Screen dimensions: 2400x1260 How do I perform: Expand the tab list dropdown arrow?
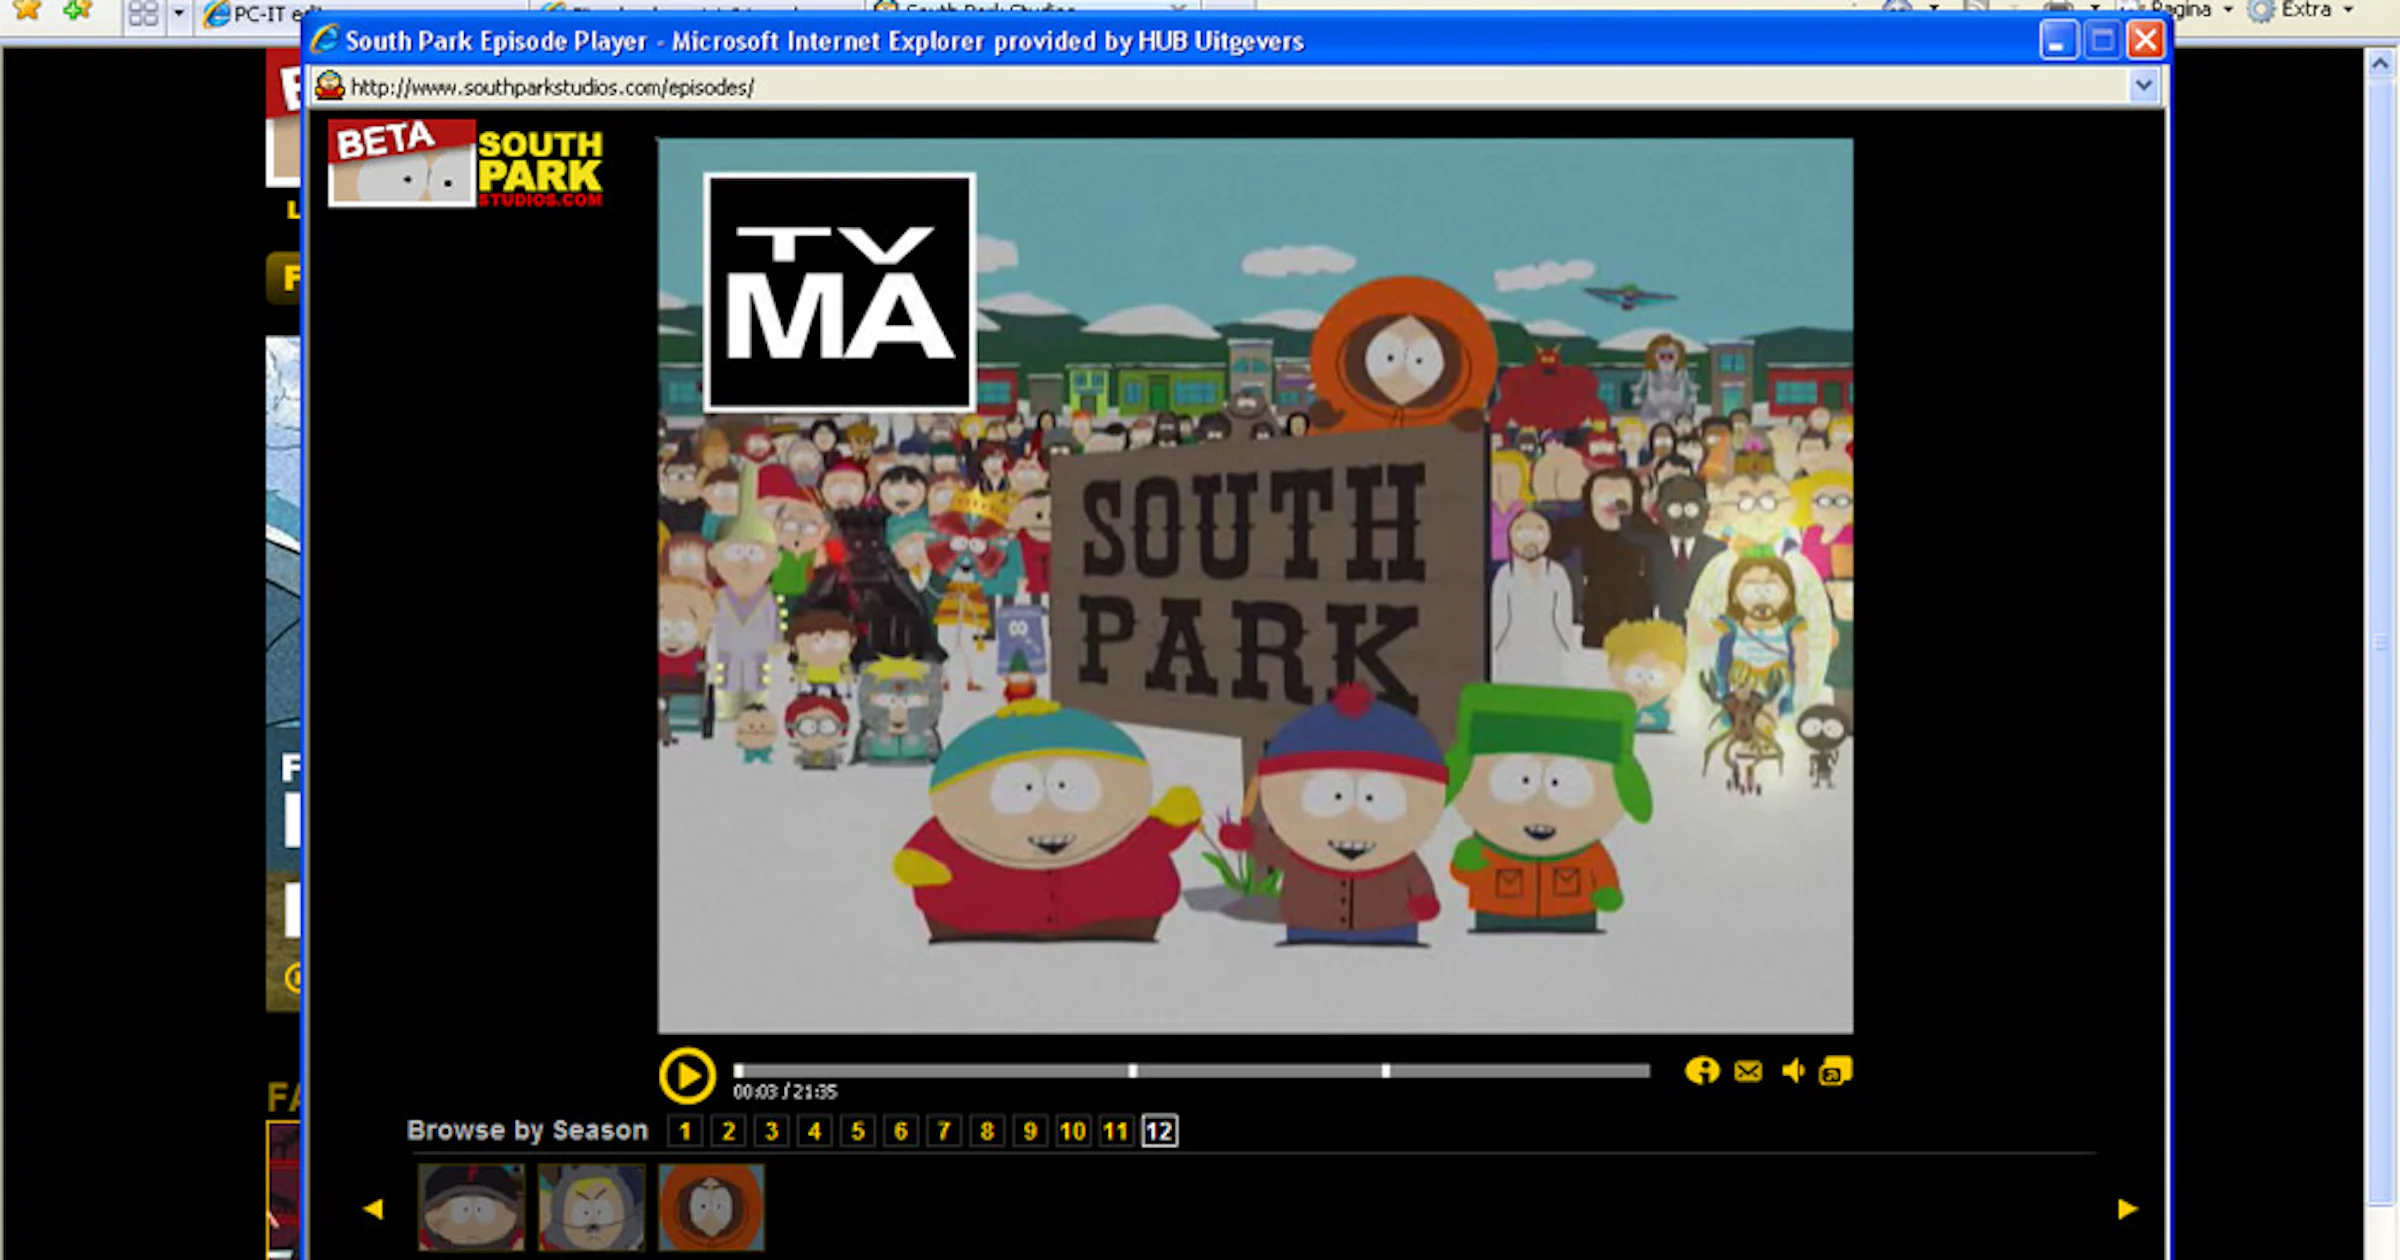tap(178, 14)
